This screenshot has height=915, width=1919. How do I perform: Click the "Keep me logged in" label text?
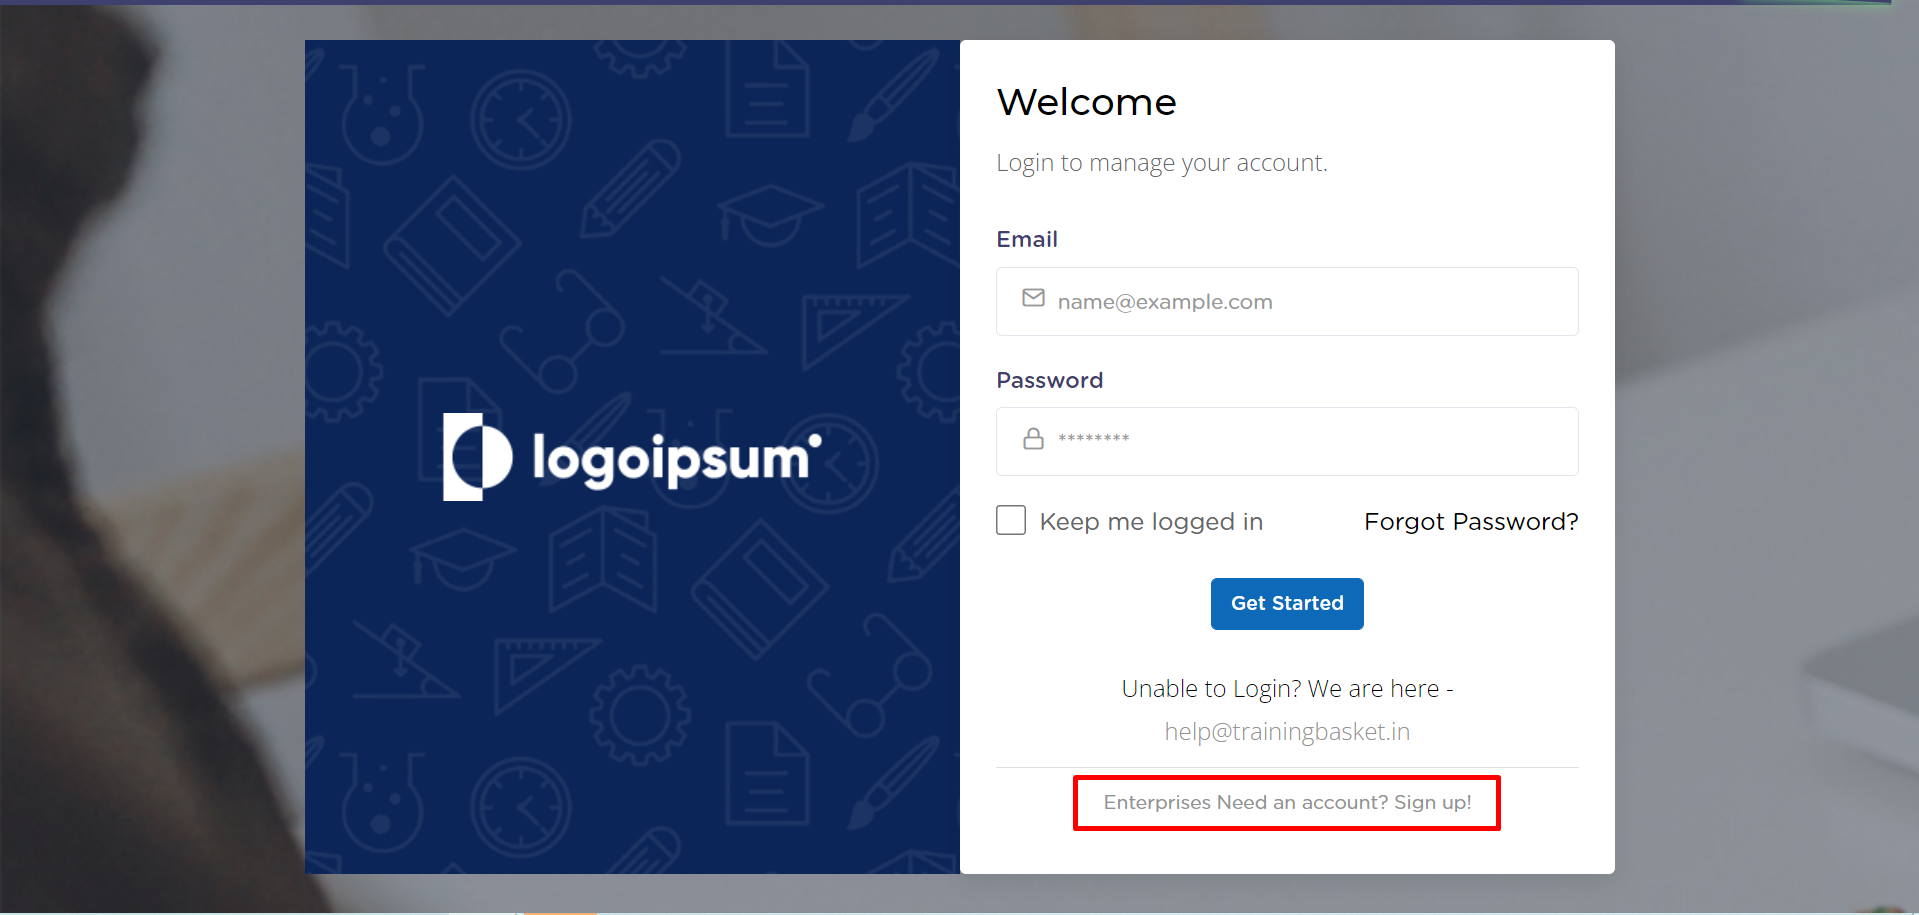pyautogui.click(x=1151, y=522)
